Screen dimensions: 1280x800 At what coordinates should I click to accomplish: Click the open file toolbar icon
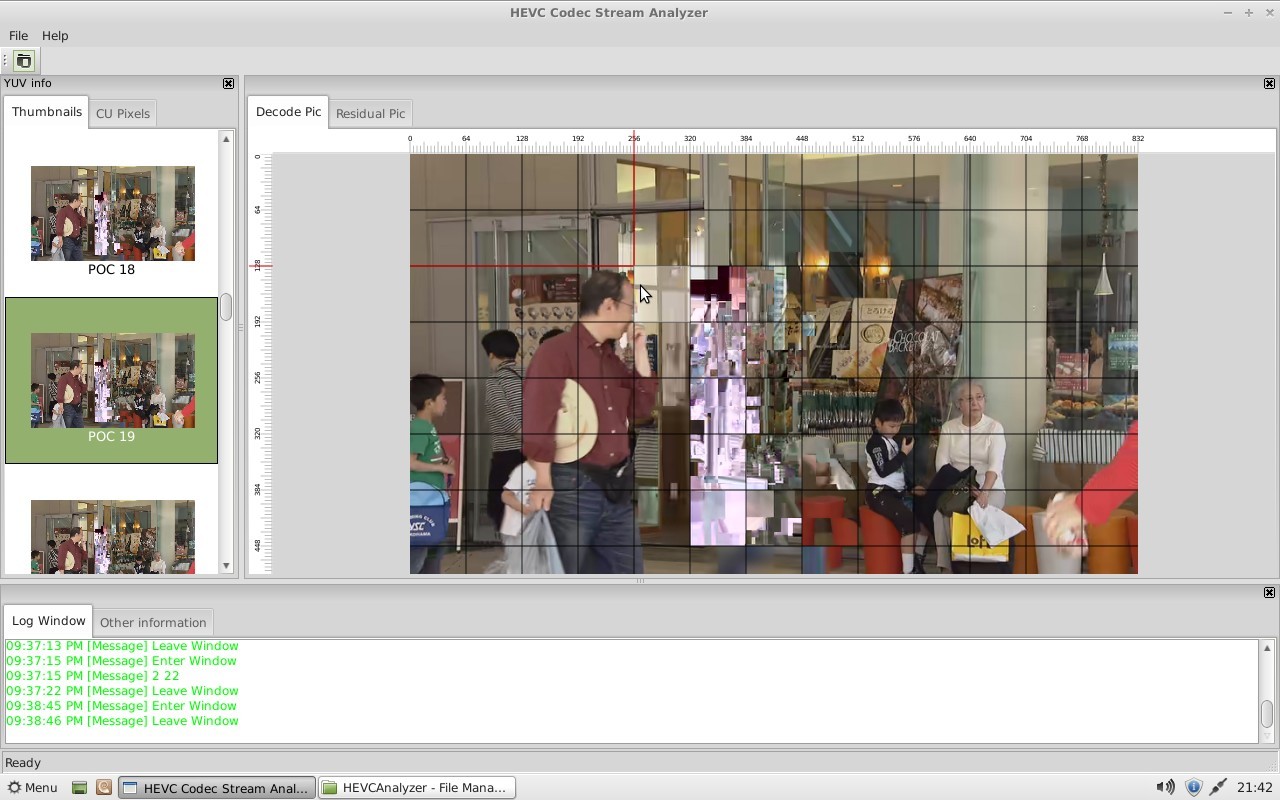tap(24, 61)
